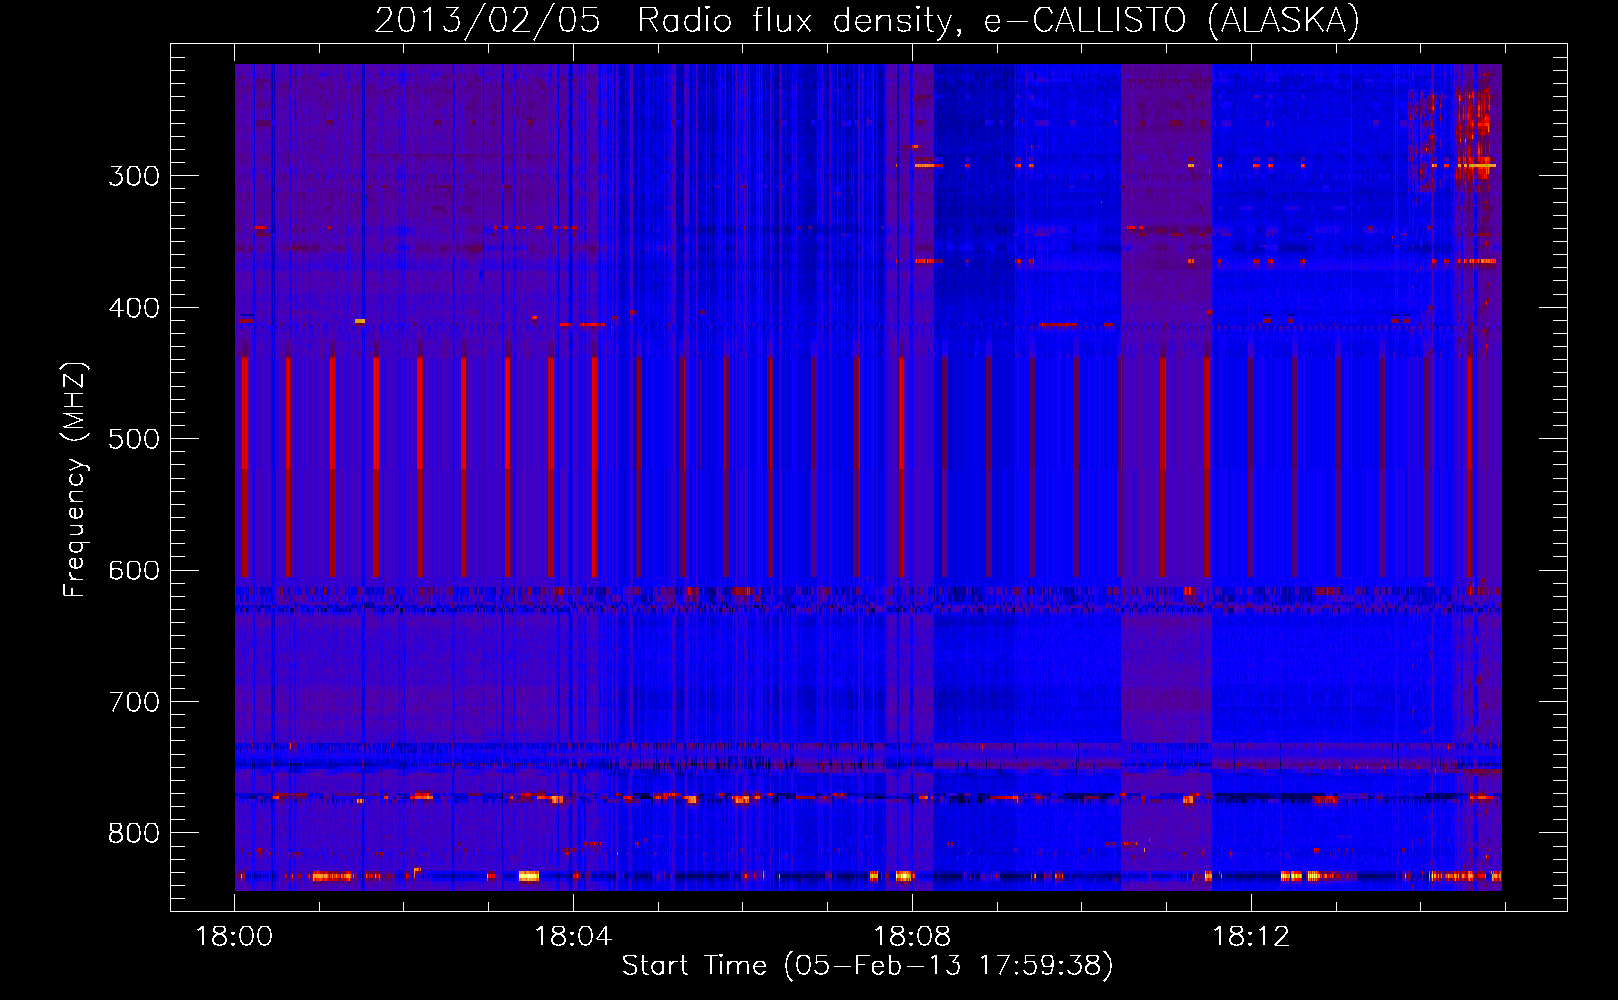This screenshot has width=1618, height=1000.
Task: Click the date 2013/02/05 in the title
Action: pos(487,20)
